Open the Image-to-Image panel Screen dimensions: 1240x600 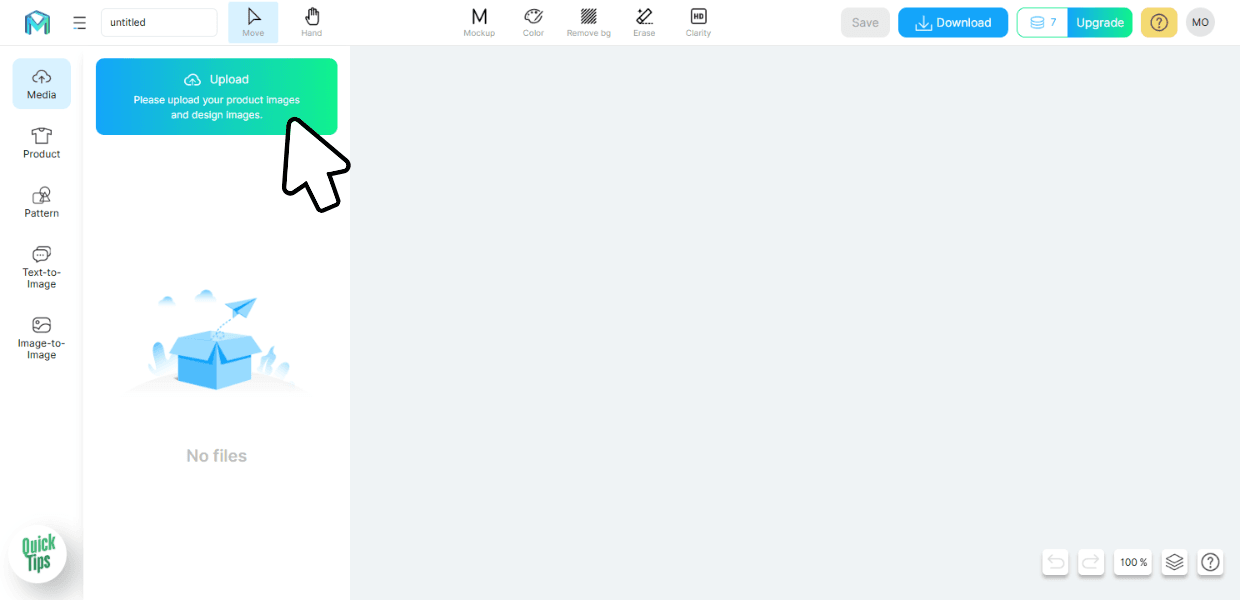point(42,338)
